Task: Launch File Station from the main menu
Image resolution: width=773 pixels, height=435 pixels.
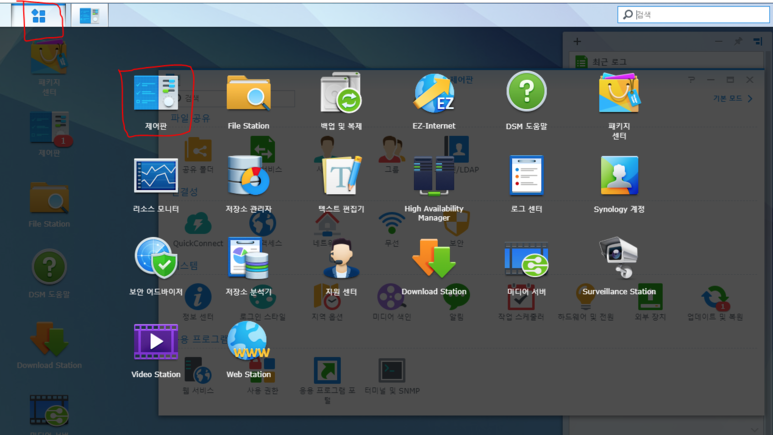Action: point(248,102)
